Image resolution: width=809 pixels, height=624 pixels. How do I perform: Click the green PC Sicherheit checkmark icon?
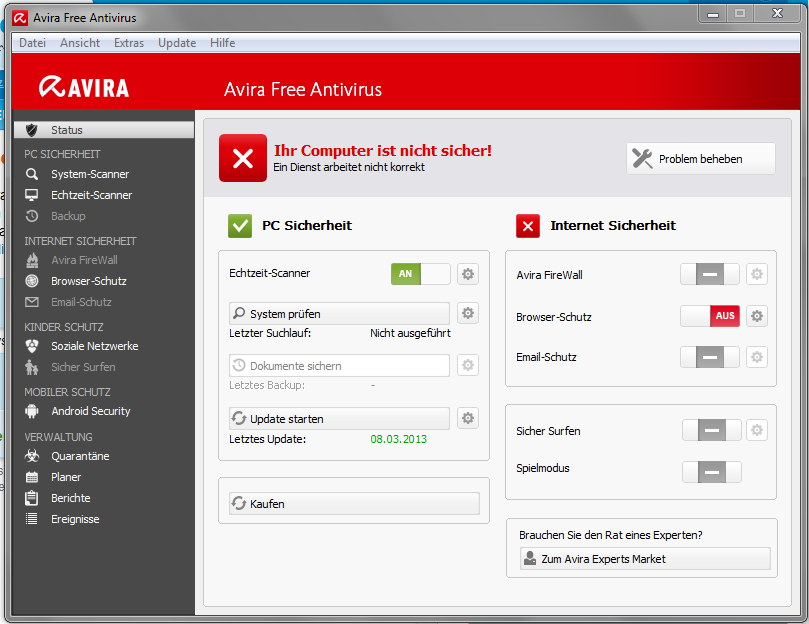(240, 226)
